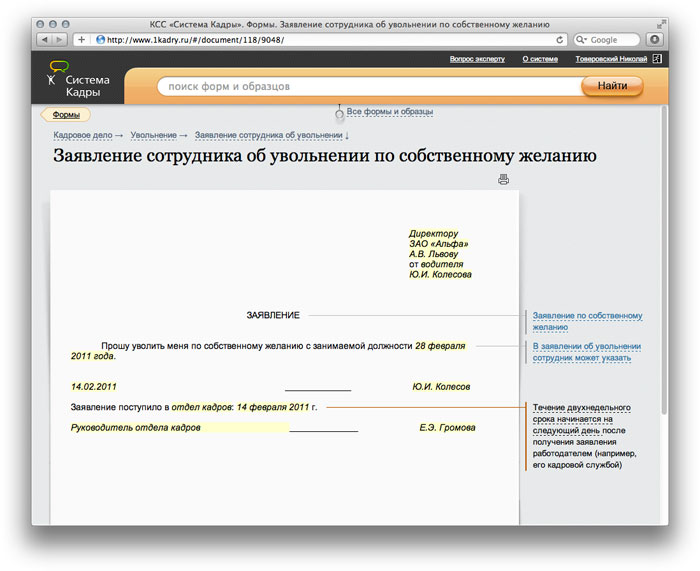
Task: Toggle the Все формы и образцы switch
Action: pyautogui.click(x=340, y=114)
